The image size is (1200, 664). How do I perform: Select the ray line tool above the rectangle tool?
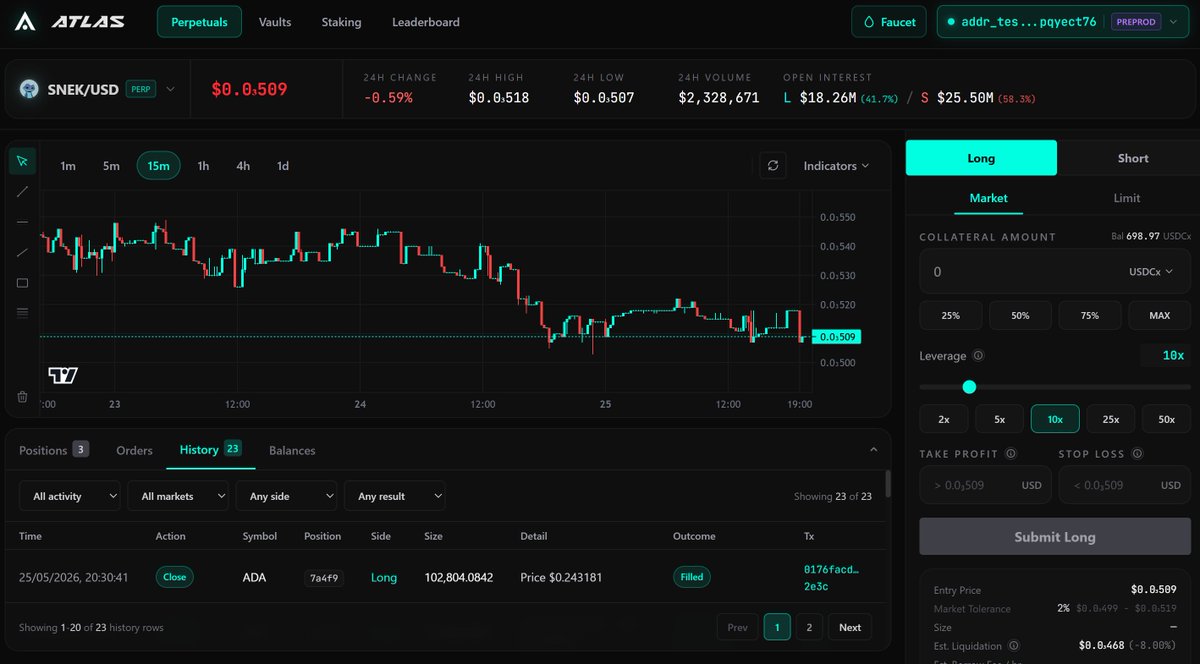coord(22,252)
